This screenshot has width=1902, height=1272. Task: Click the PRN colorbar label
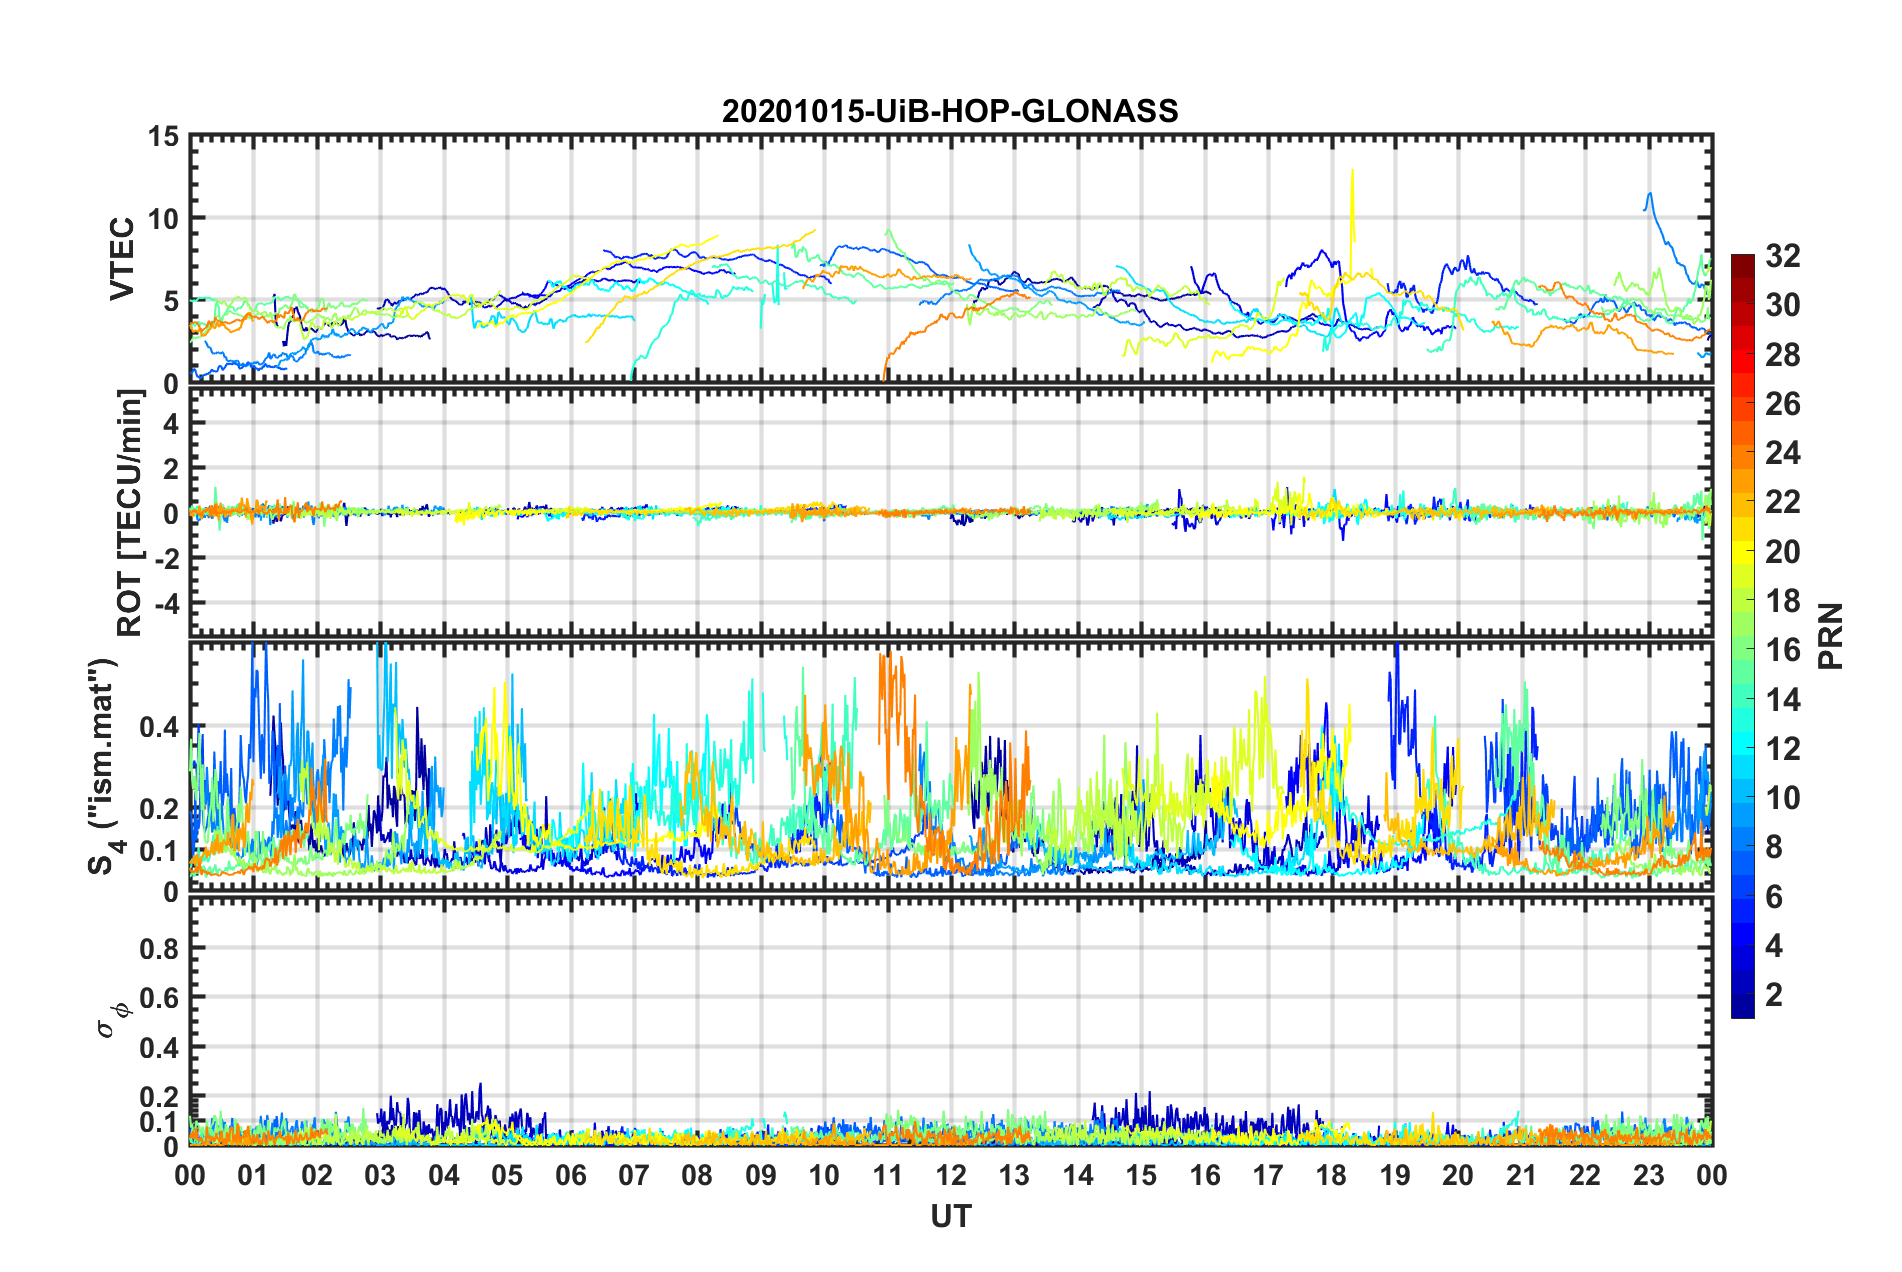click(1831, 636)
